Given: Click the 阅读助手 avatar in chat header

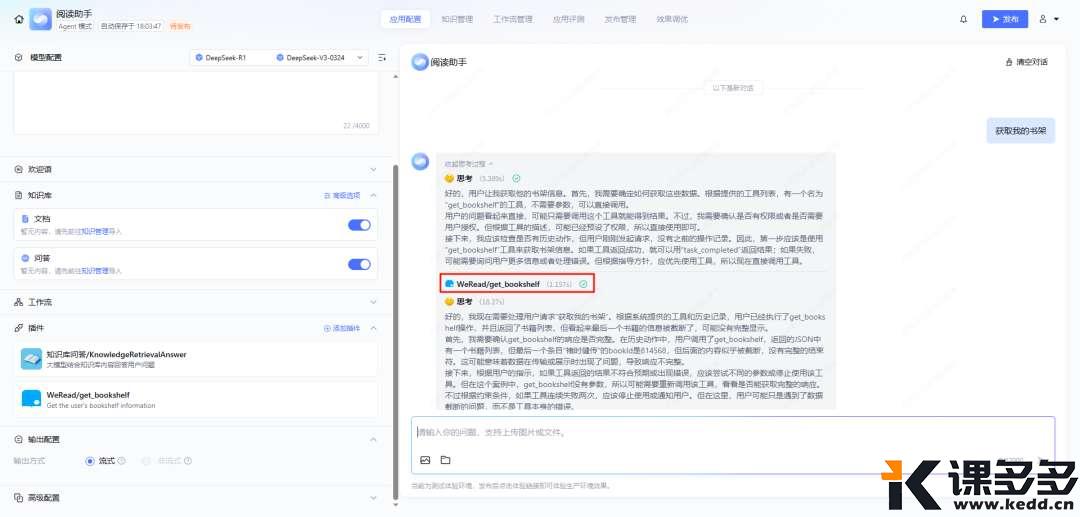Looking at the screenshot, I should click(419, 62).
